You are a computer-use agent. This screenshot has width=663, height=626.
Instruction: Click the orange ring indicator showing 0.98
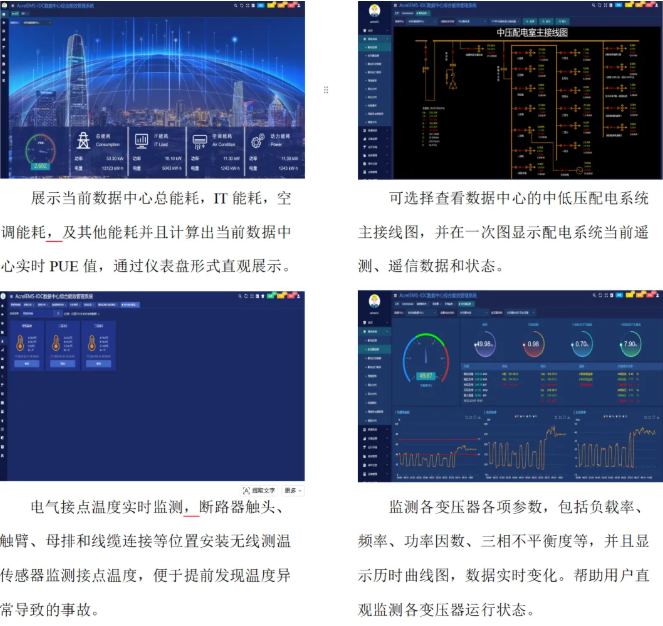click(533, 344)
